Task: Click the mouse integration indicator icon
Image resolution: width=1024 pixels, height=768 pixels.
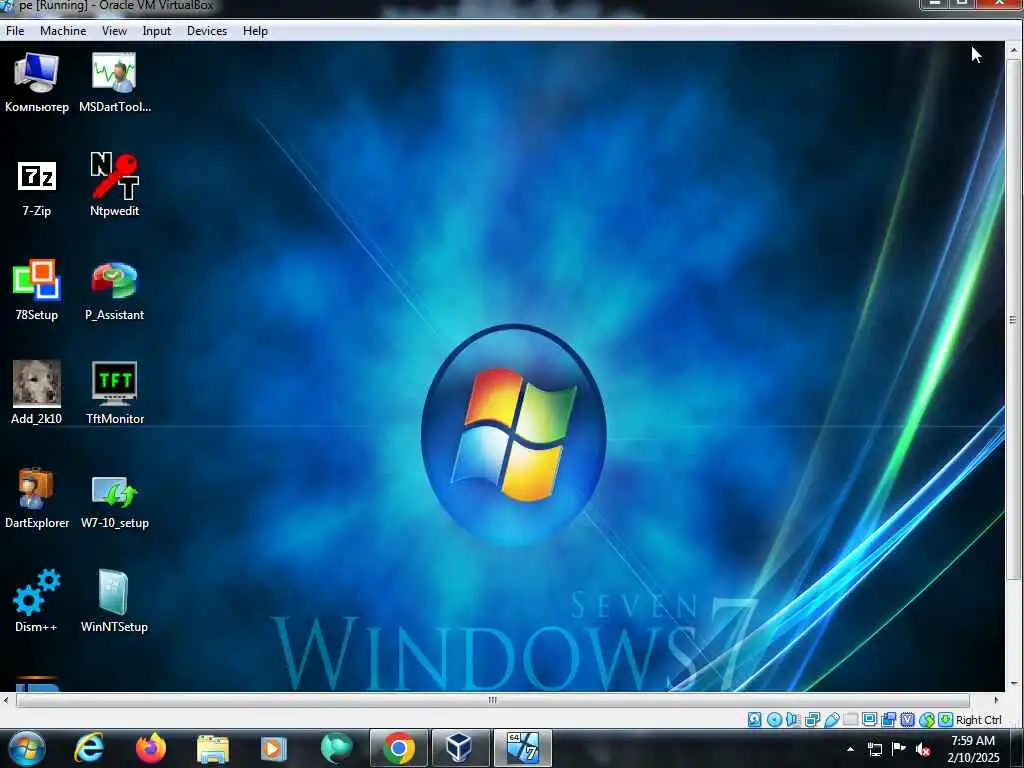Action: click(926, 720)
